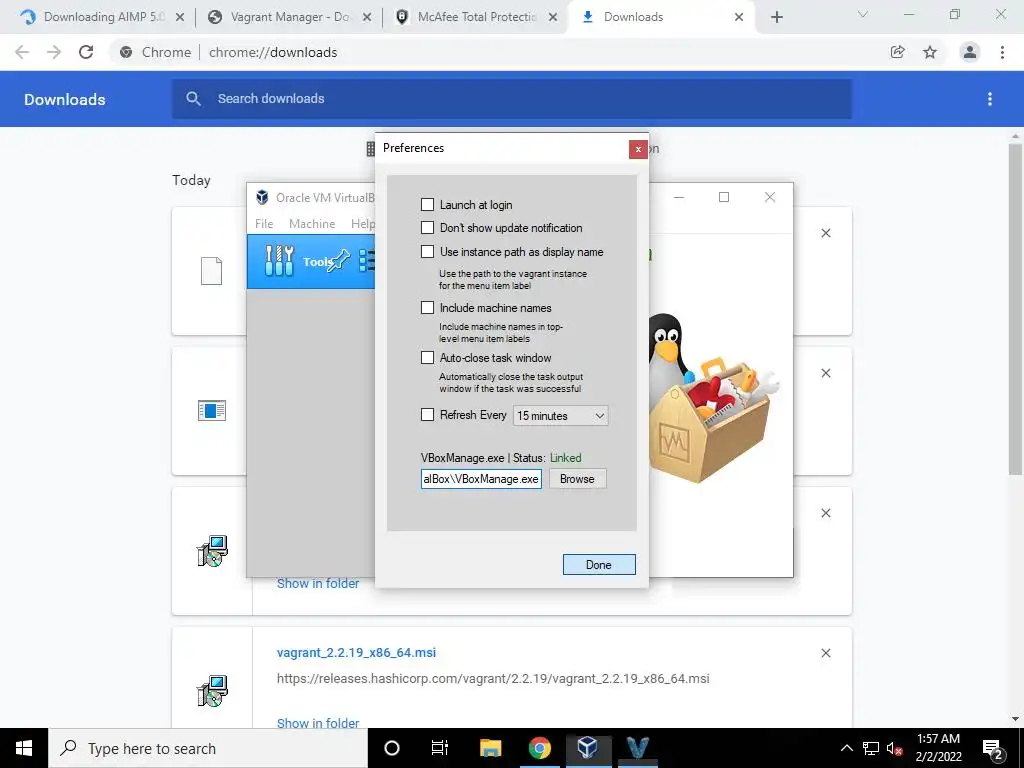Open the File menu in VirtualBox

pos(264,223)
